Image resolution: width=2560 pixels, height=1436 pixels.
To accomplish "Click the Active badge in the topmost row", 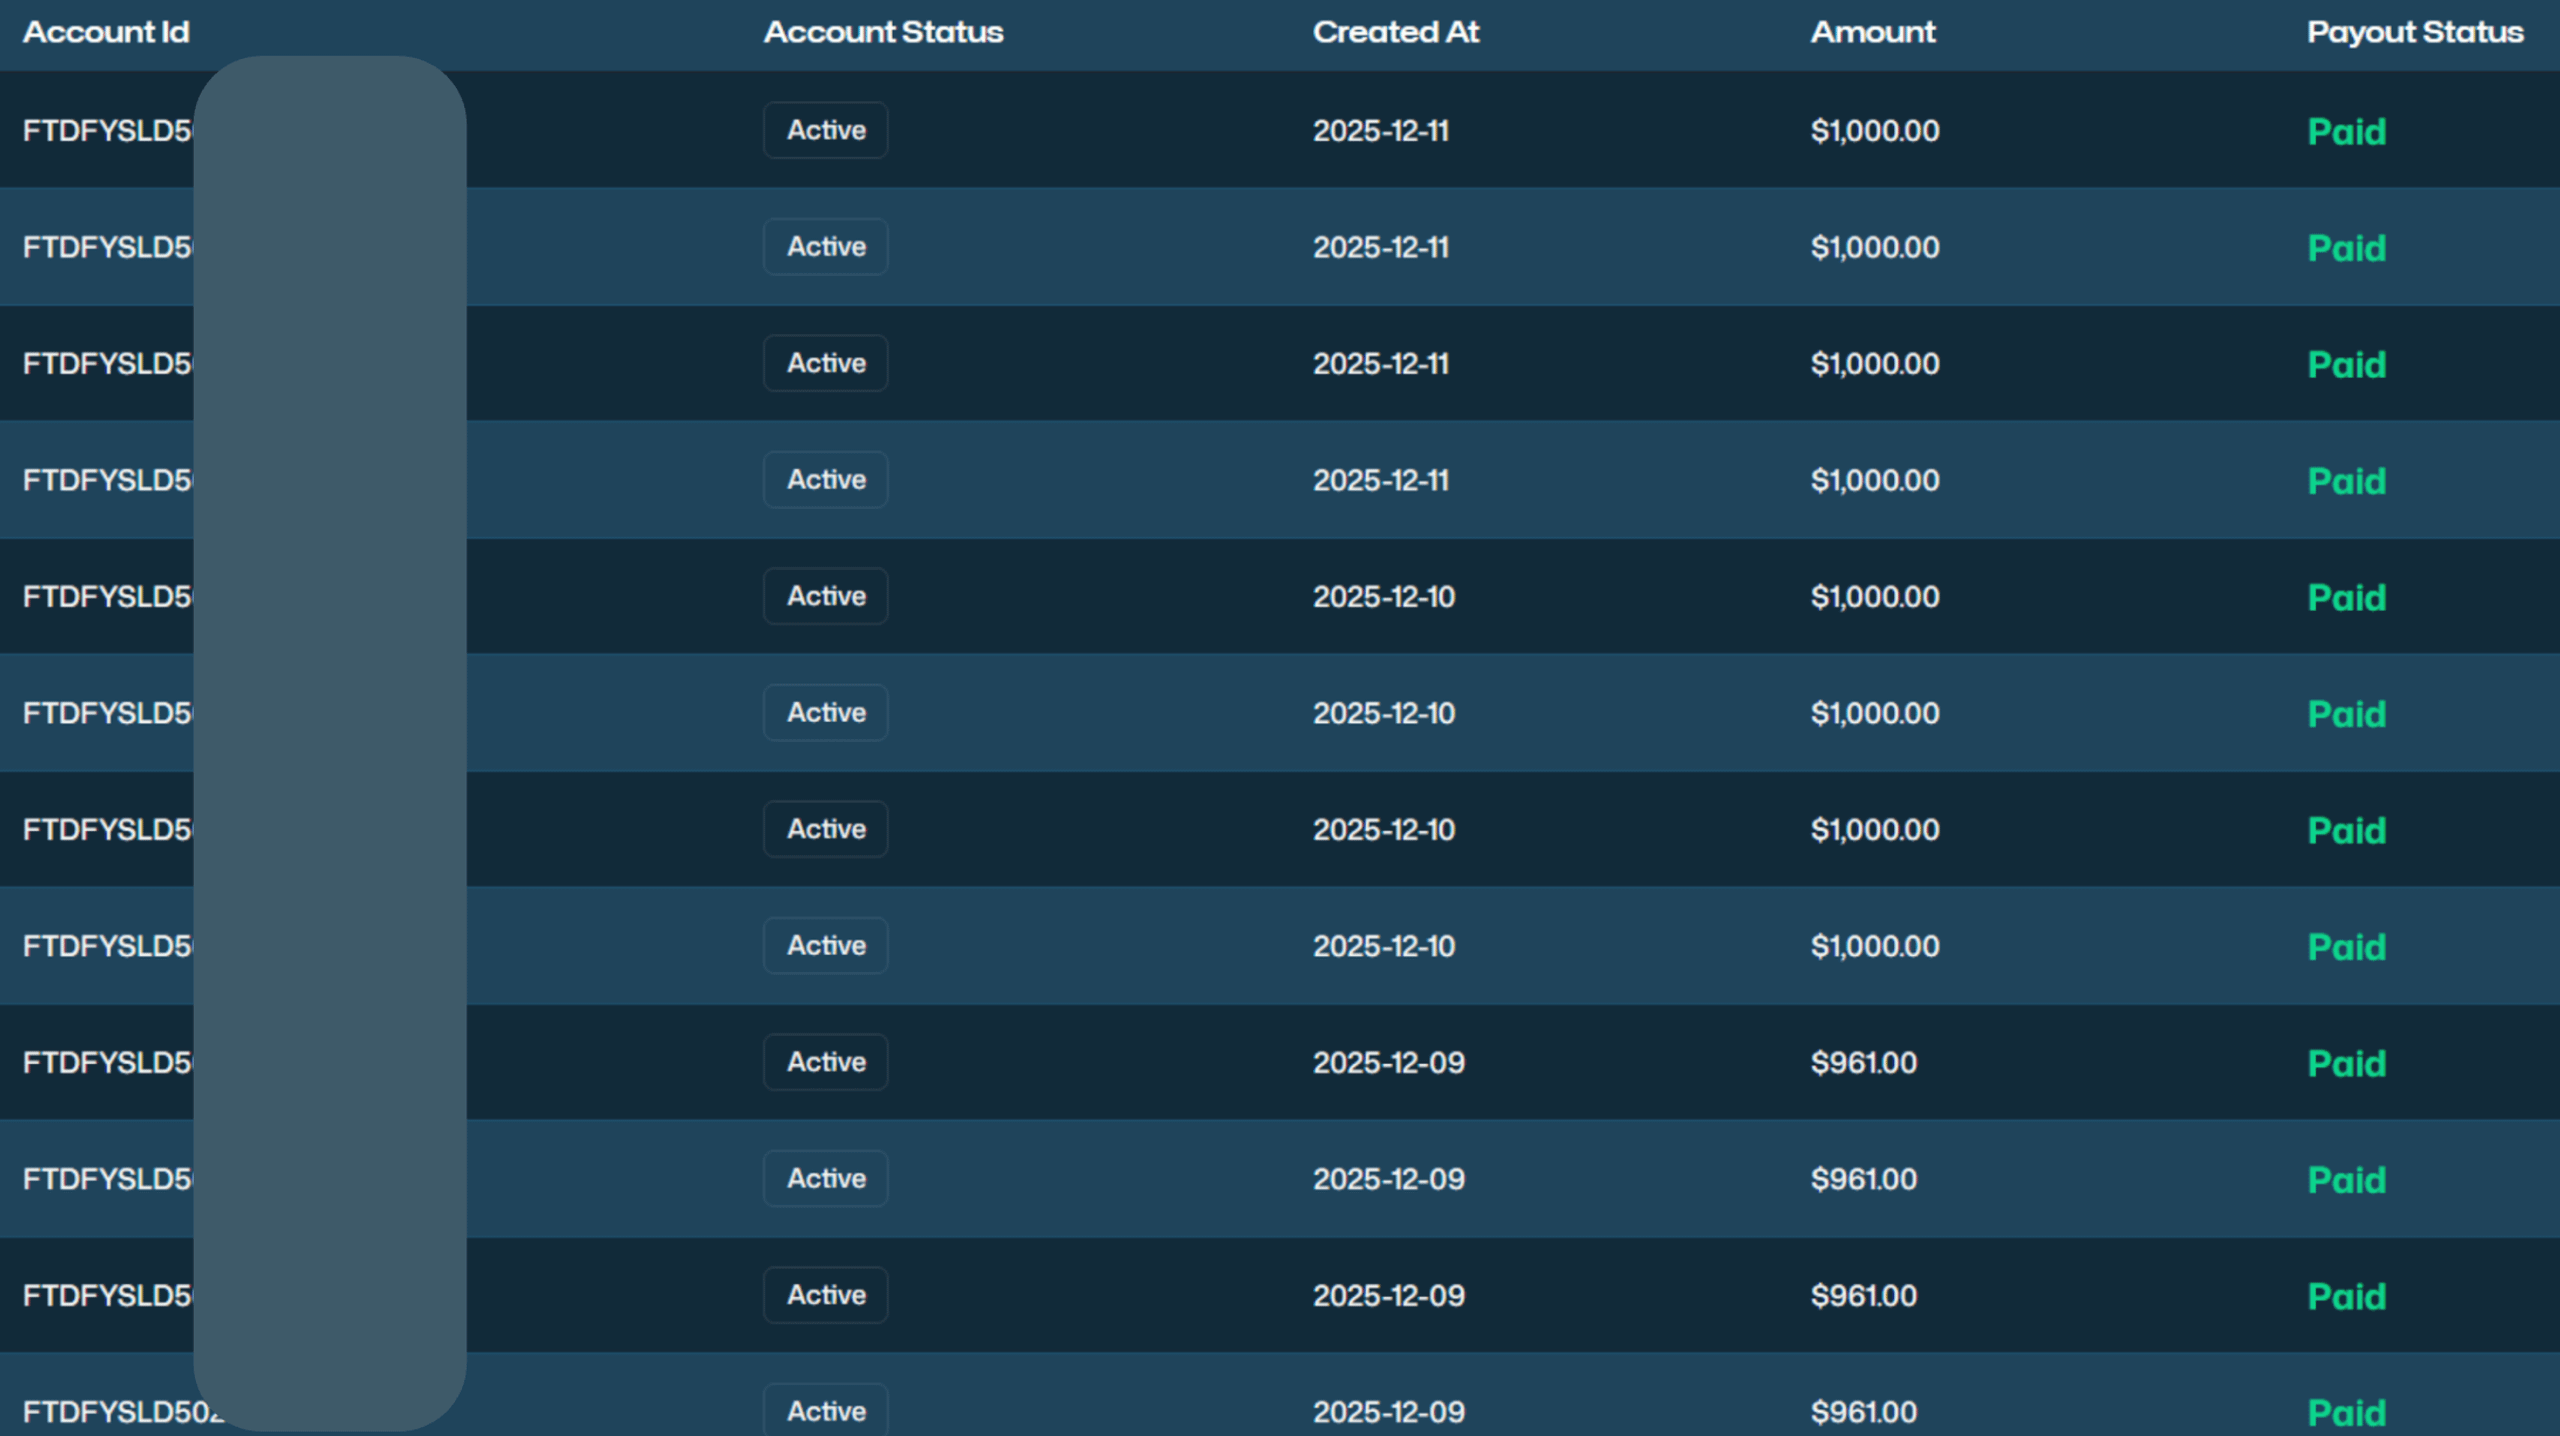I will [x=826, y=130].
